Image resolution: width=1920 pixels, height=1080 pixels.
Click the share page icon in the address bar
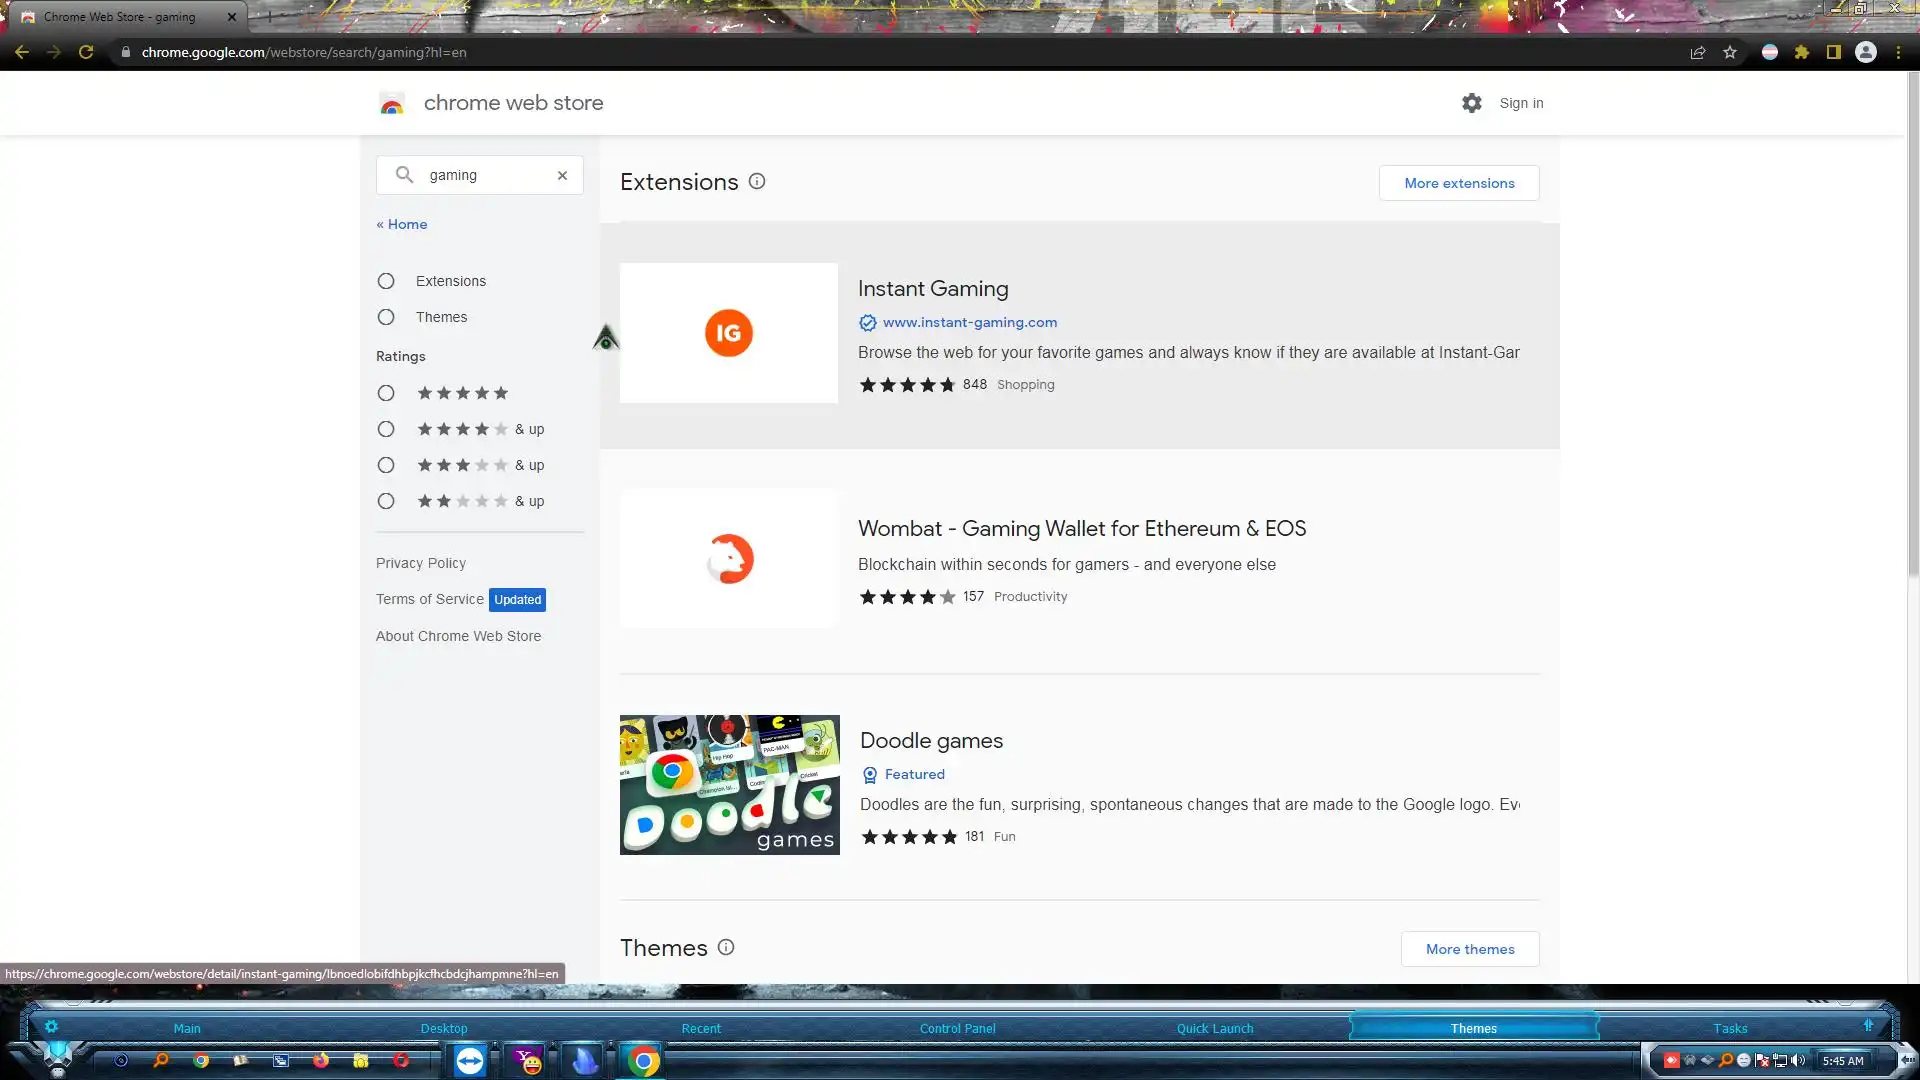pyautogui.click(x=1697, y=52)
